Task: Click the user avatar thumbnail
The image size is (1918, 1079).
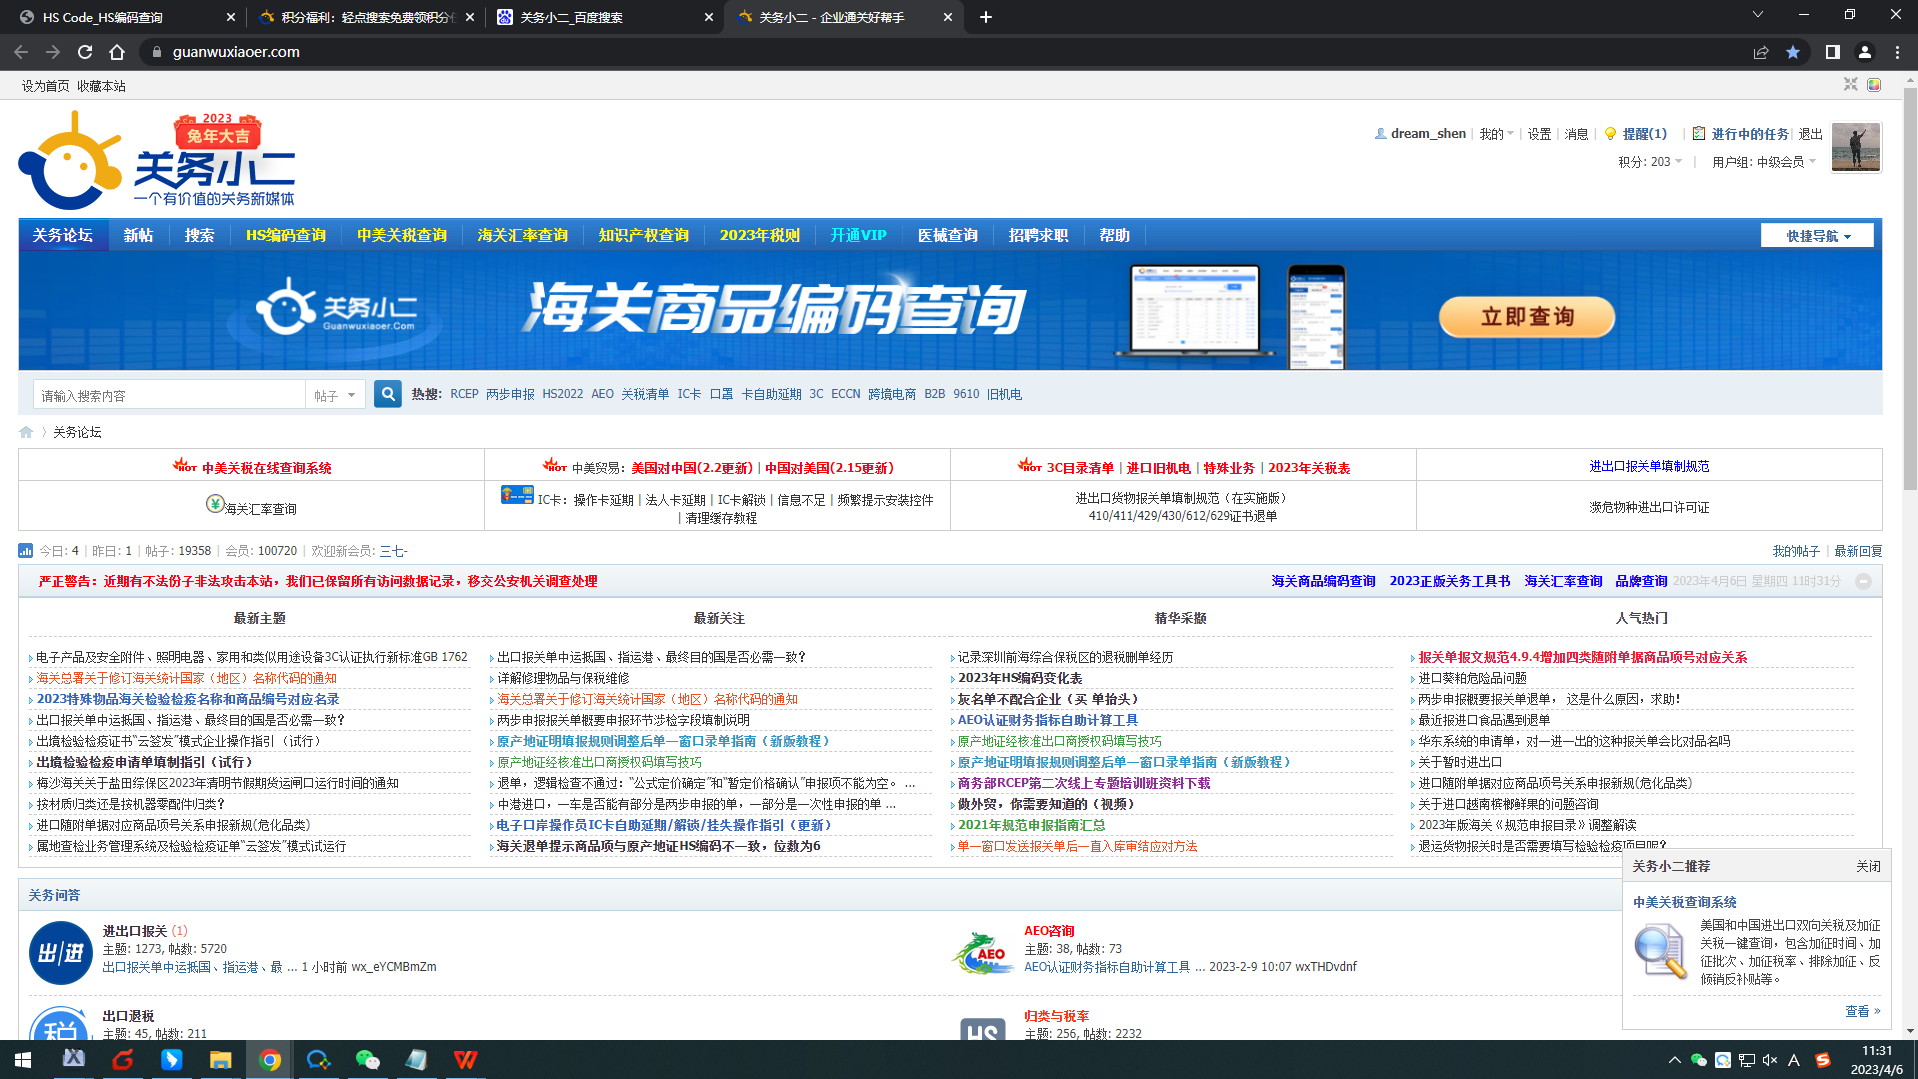Action: [1856, 148]
